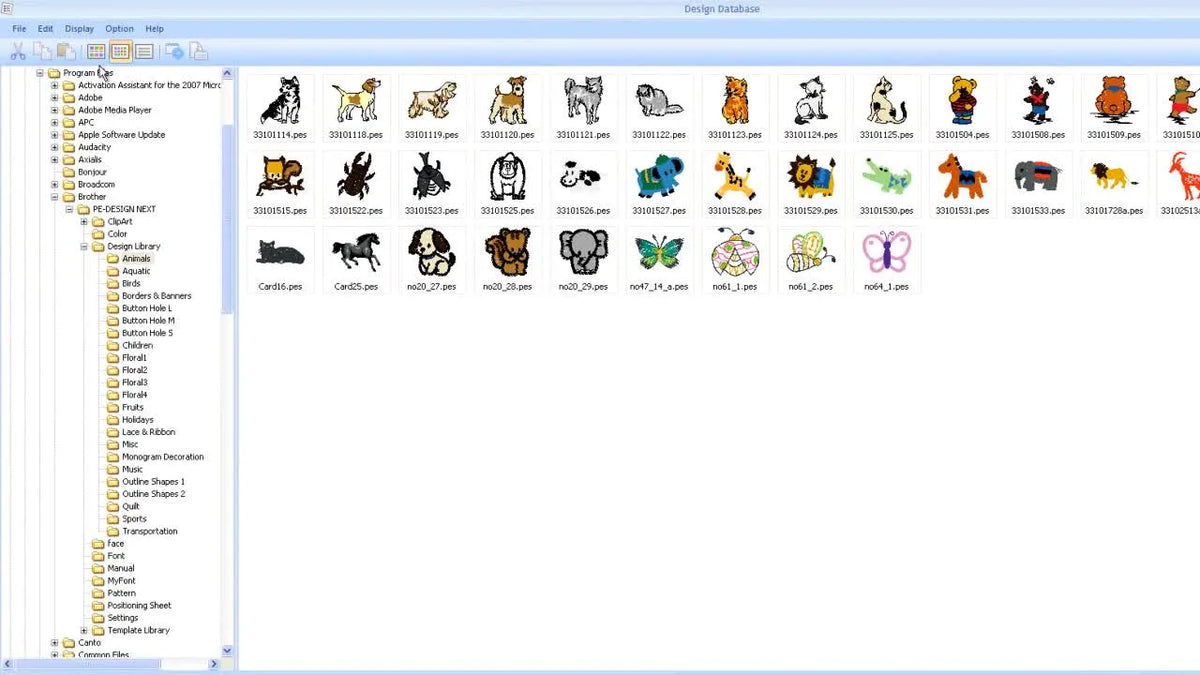Viewport: 1200px width, 675px height.
Task: Collapse the Design Library folder node
Action: [x=84, y=246]
